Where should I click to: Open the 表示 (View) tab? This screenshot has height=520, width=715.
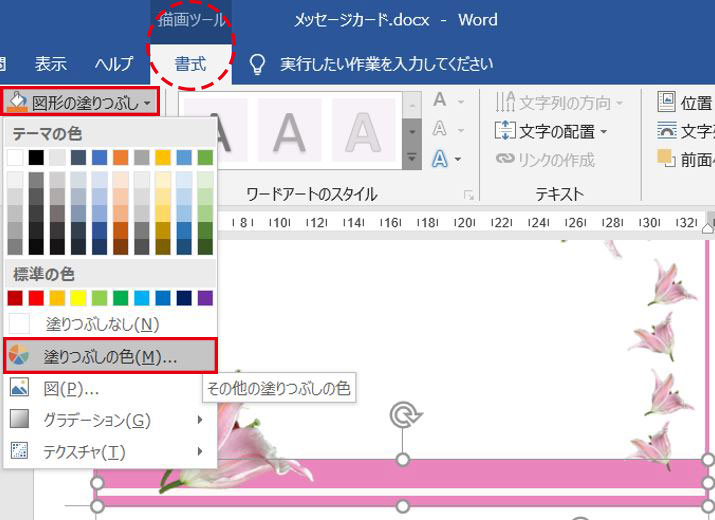tap(51, 64)
